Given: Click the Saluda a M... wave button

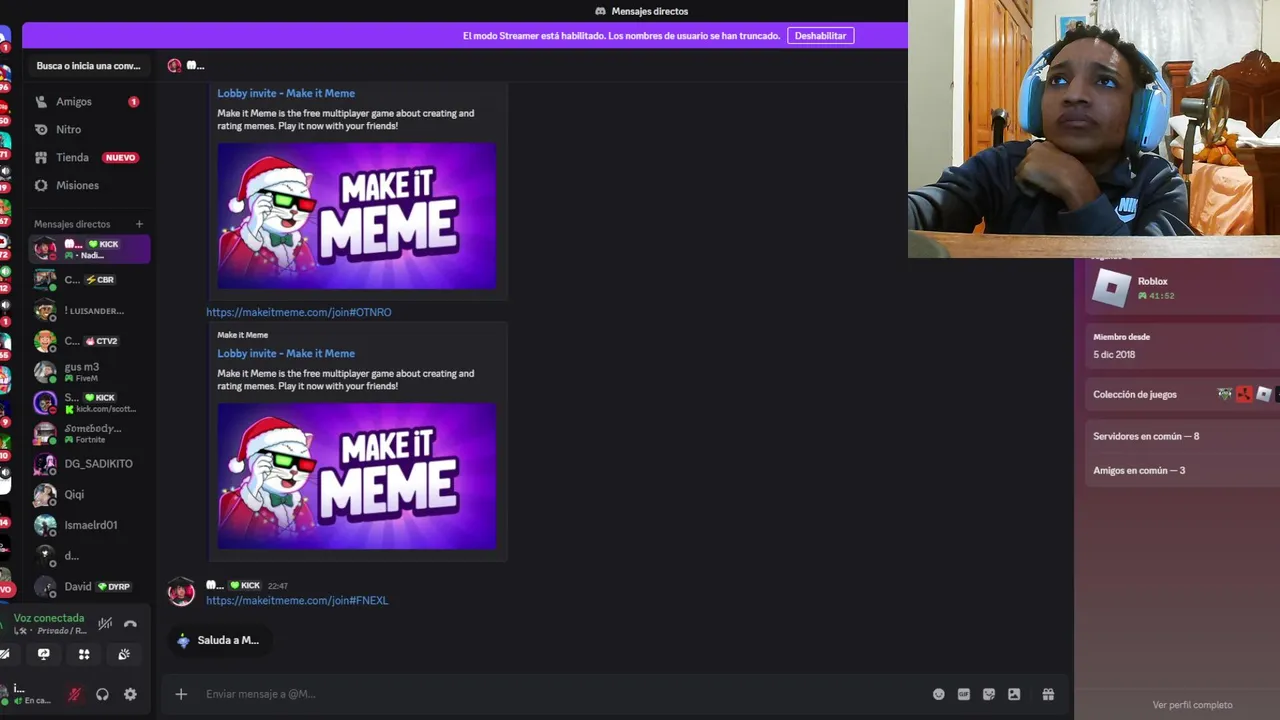Looking at the screenshot, I should pos(219,640).
